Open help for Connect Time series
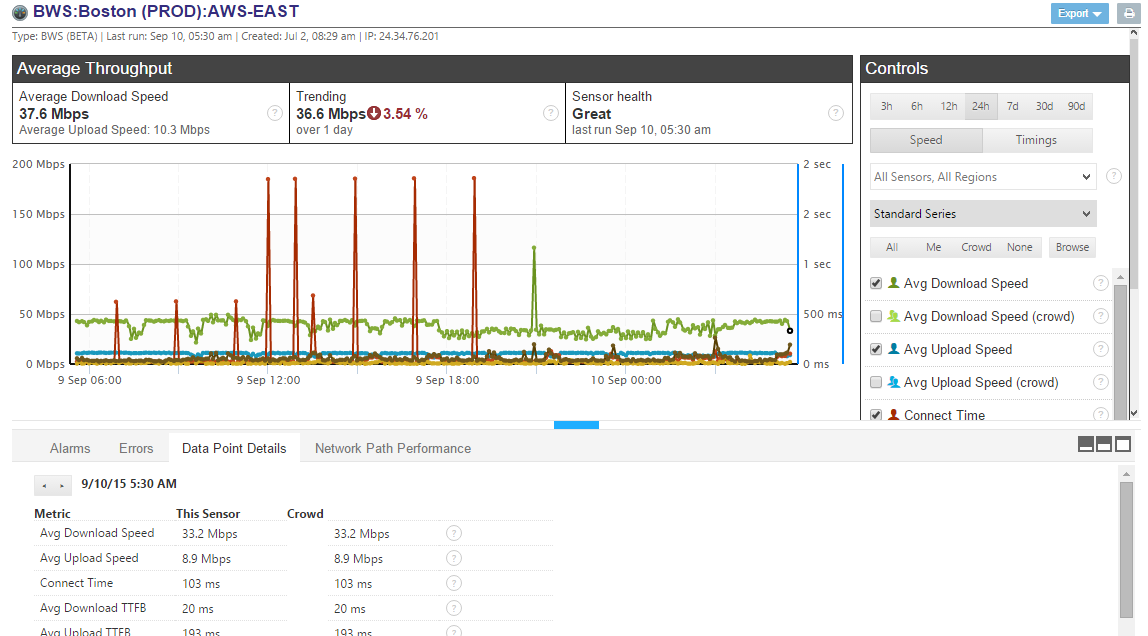Screen dimensions: 1148x636 pos(1100,414)
